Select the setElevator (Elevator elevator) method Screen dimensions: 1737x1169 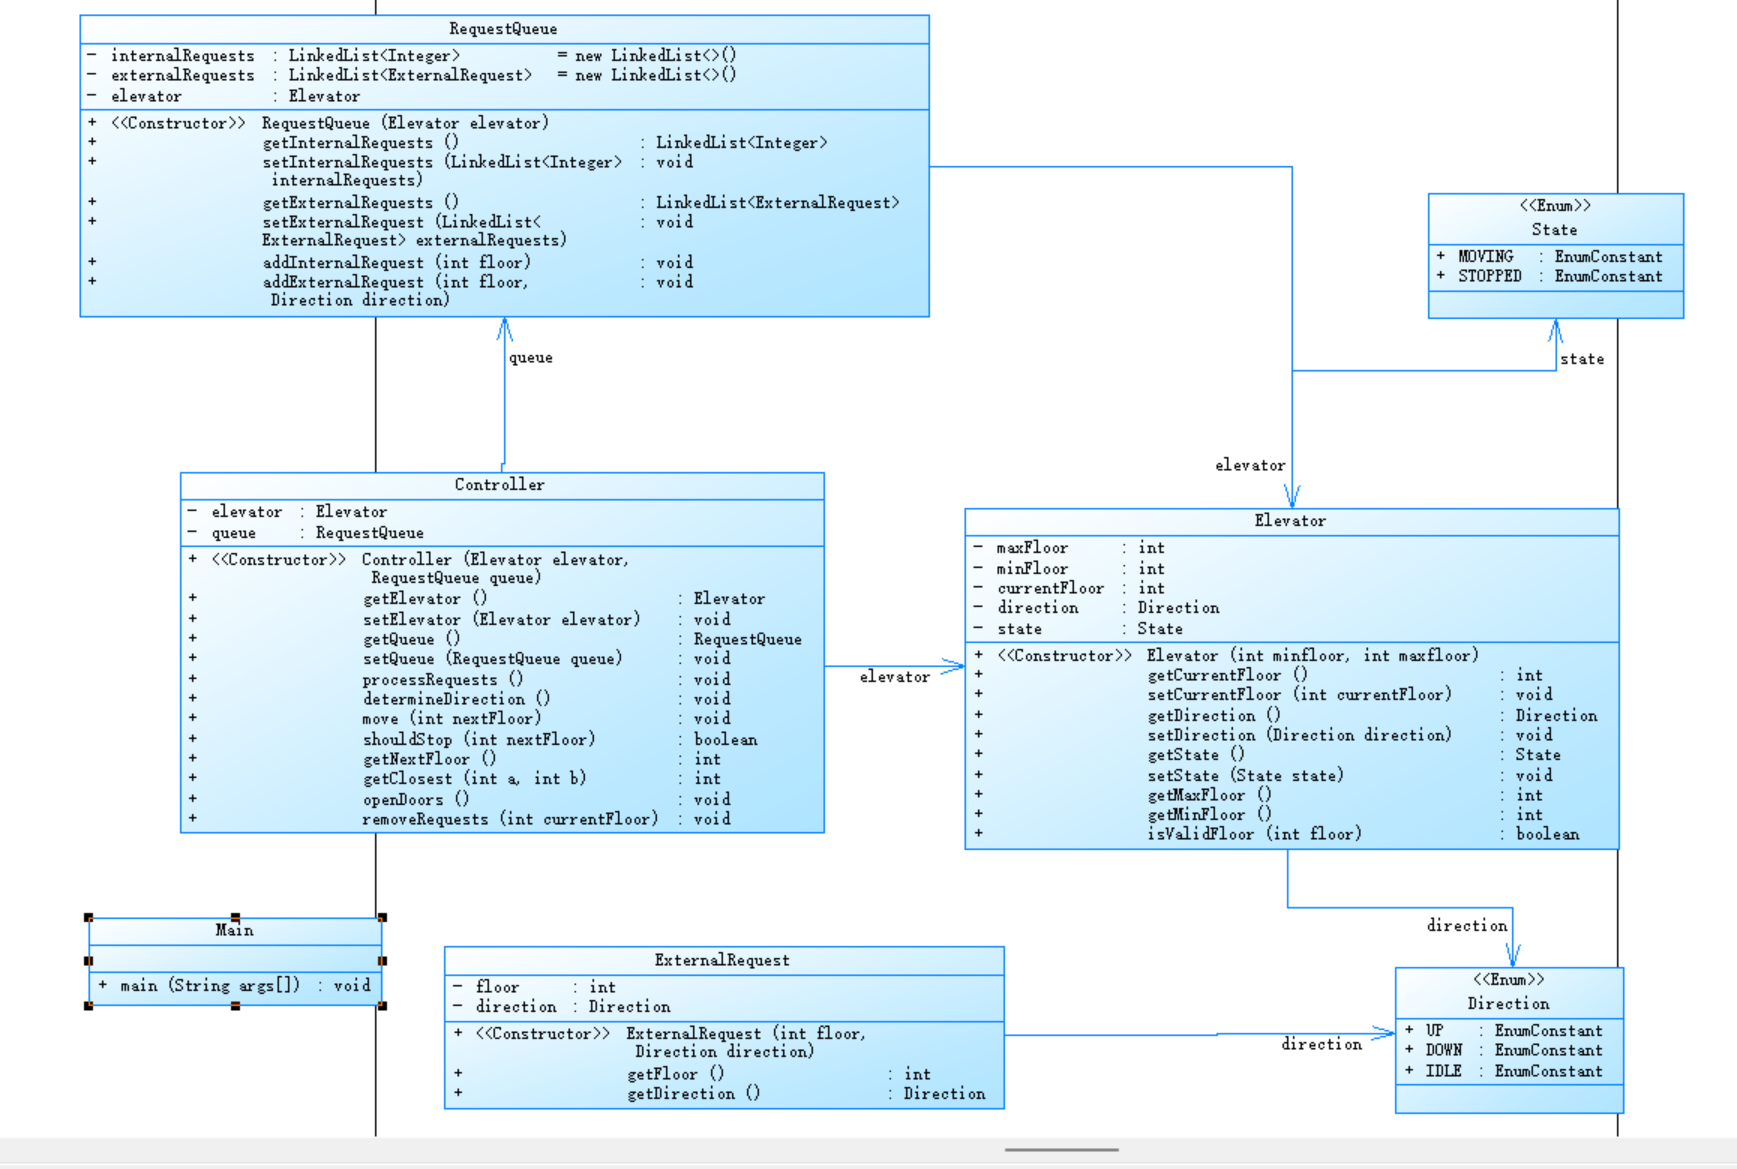tap(460, 620)
